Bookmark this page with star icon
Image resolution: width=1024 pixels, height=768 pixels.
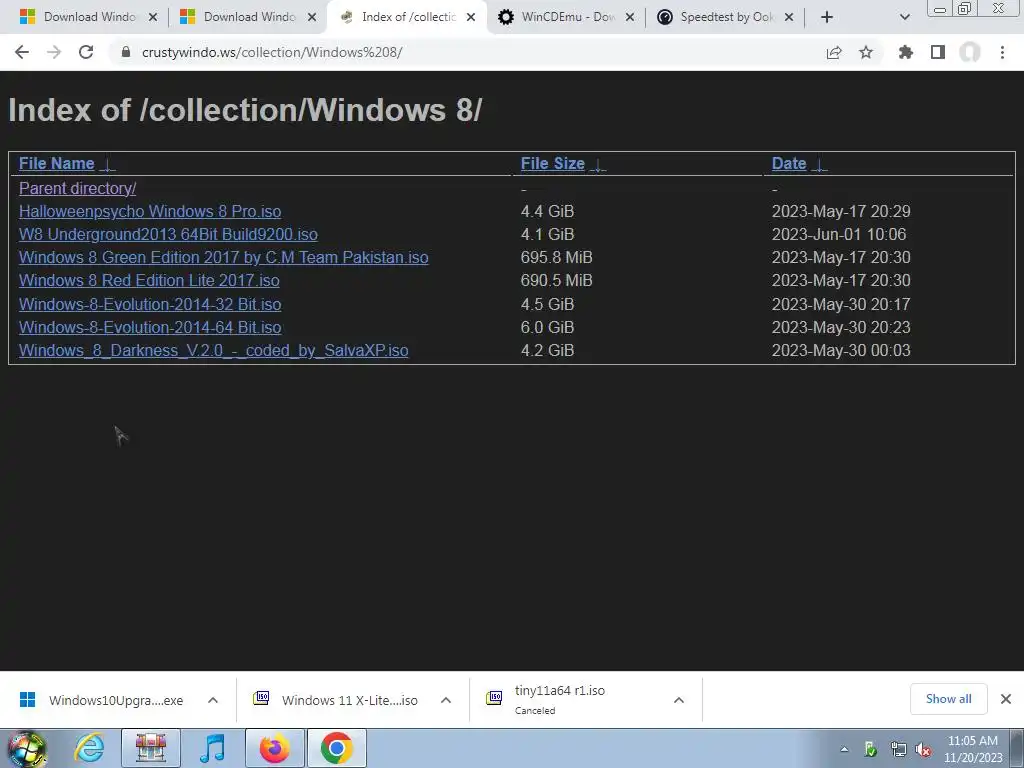[x=866, y=52]
